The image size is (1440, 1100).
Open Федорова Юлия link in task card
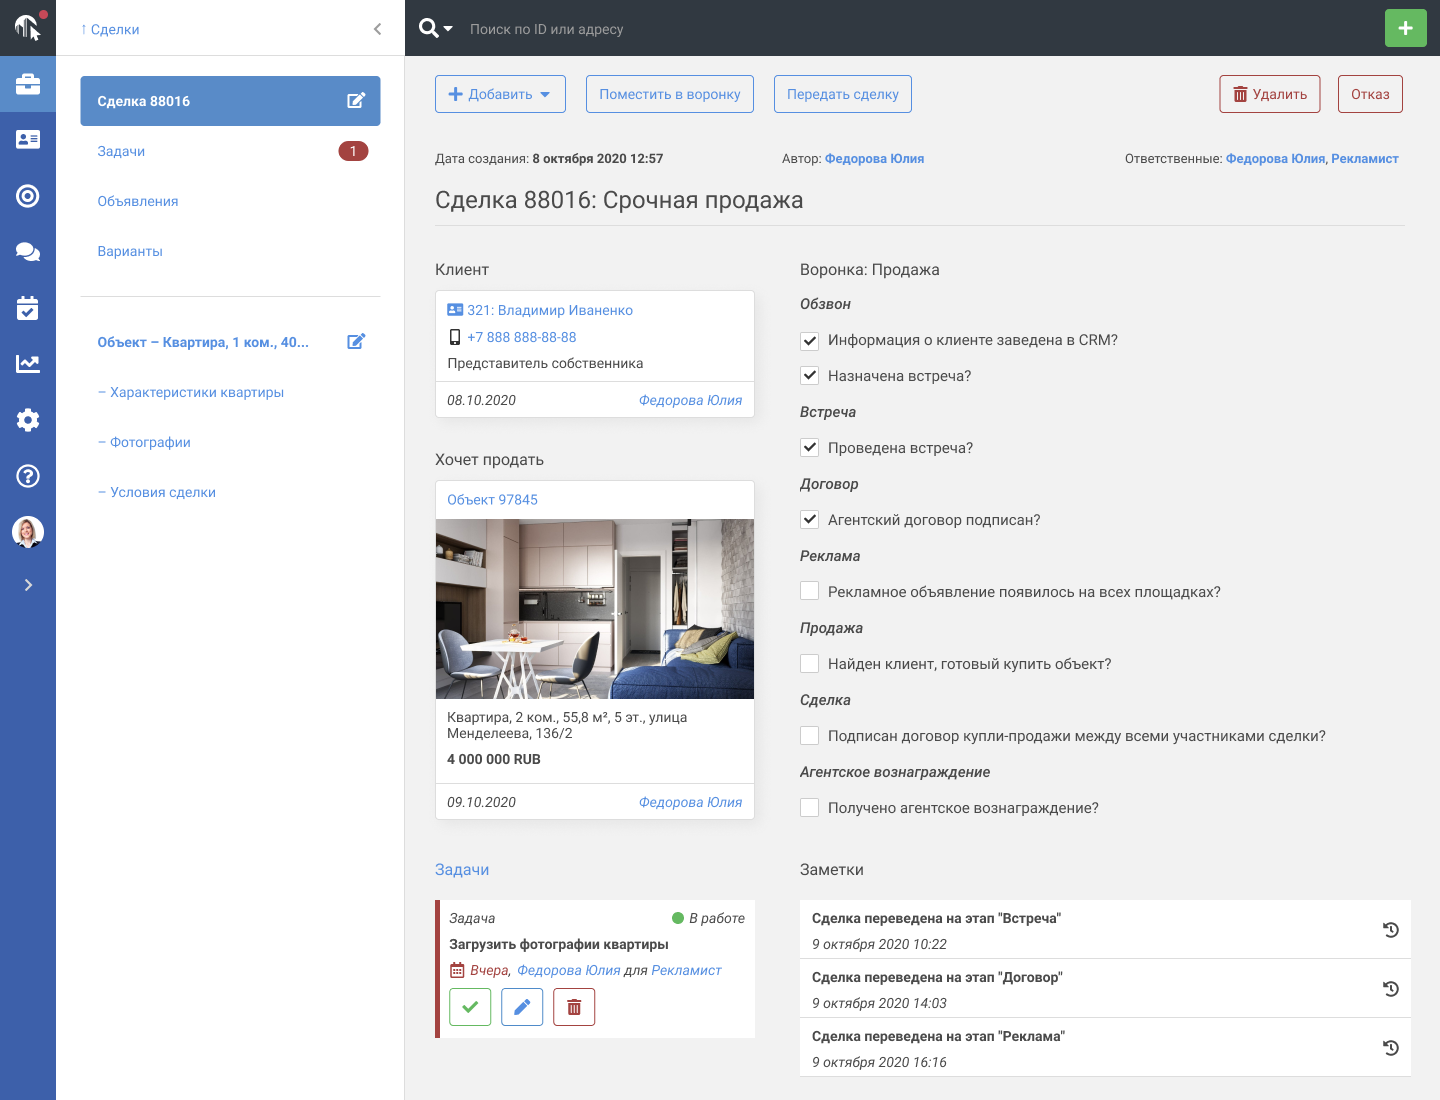pos(569,970)
